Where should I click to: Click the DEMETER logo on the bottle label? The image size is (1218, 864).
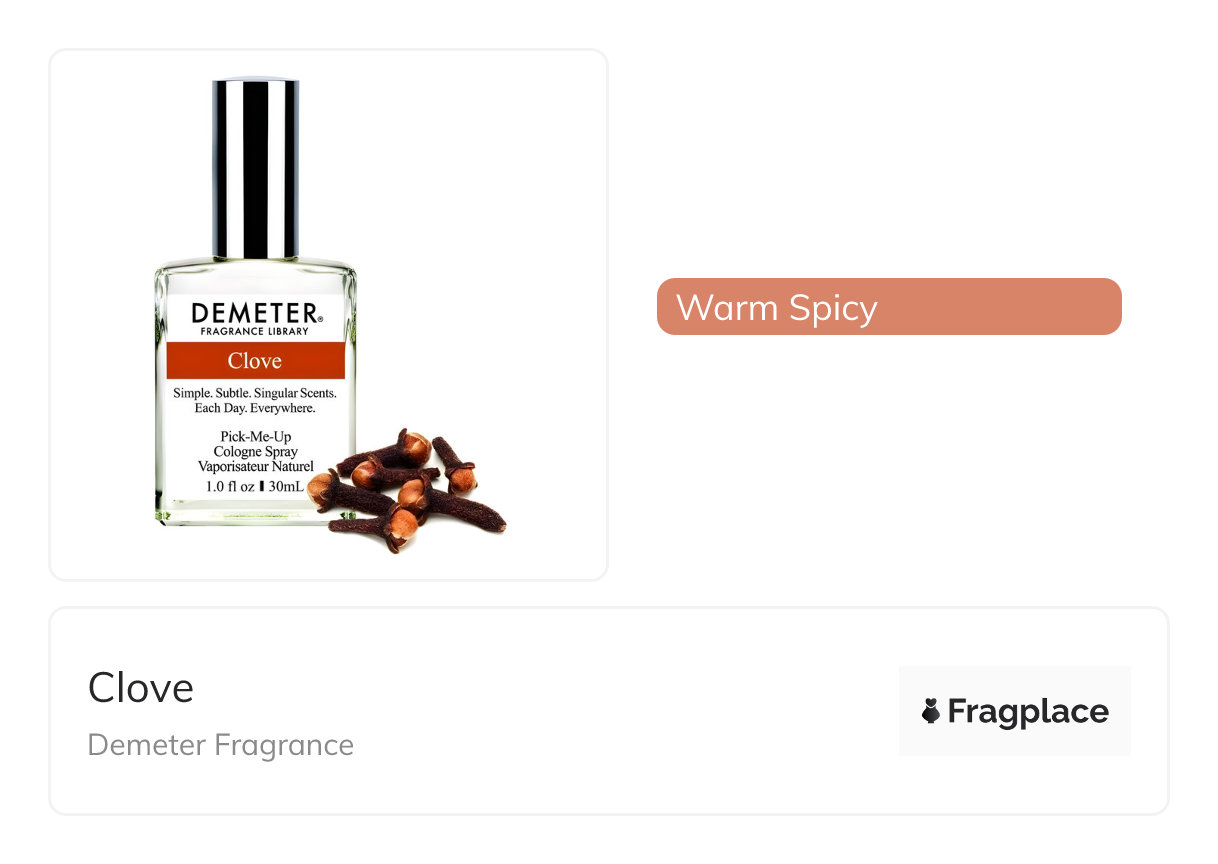coord(255,312)
